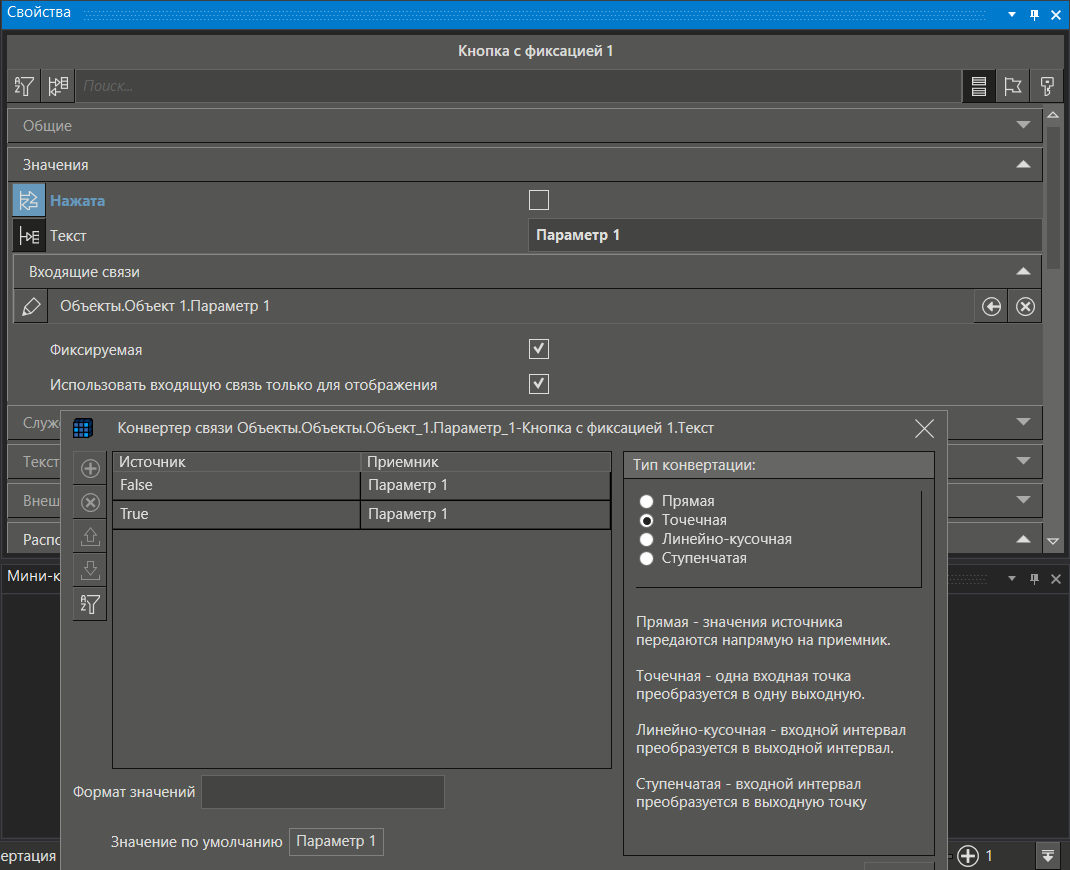Click the alphabetical sort icon in Properties toolbar

tap(26, 86)
